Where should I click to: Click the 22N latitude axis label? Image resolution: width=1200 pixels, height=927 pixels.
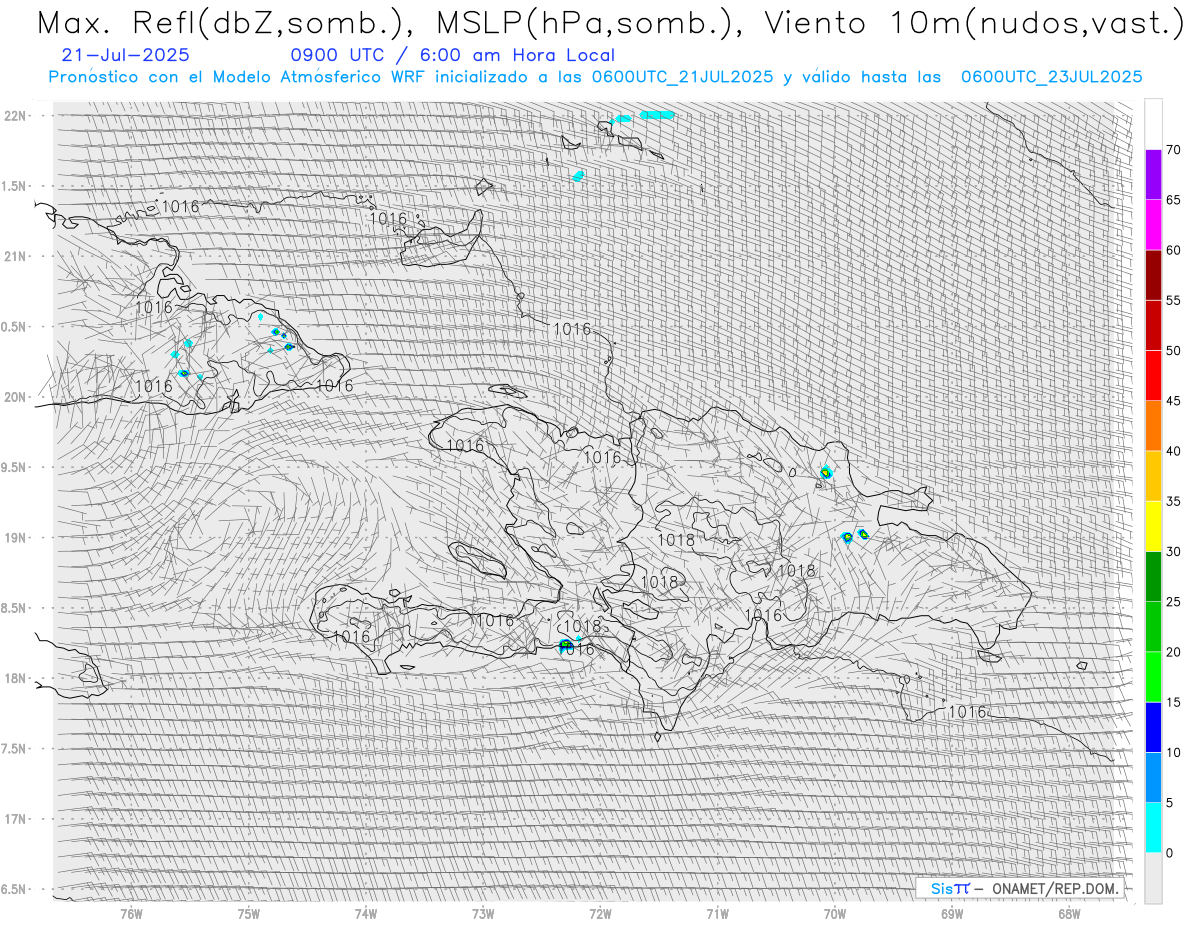click(x=17, y=116)
